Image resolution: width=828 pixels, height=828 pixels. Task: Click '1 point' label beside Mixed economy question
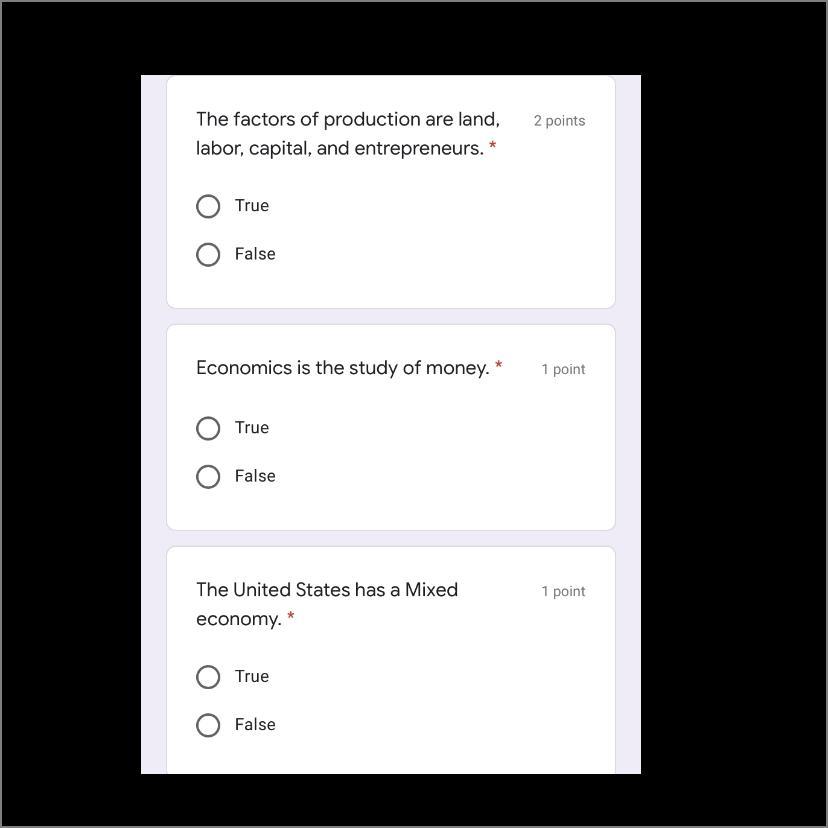(x=563, y=591)
